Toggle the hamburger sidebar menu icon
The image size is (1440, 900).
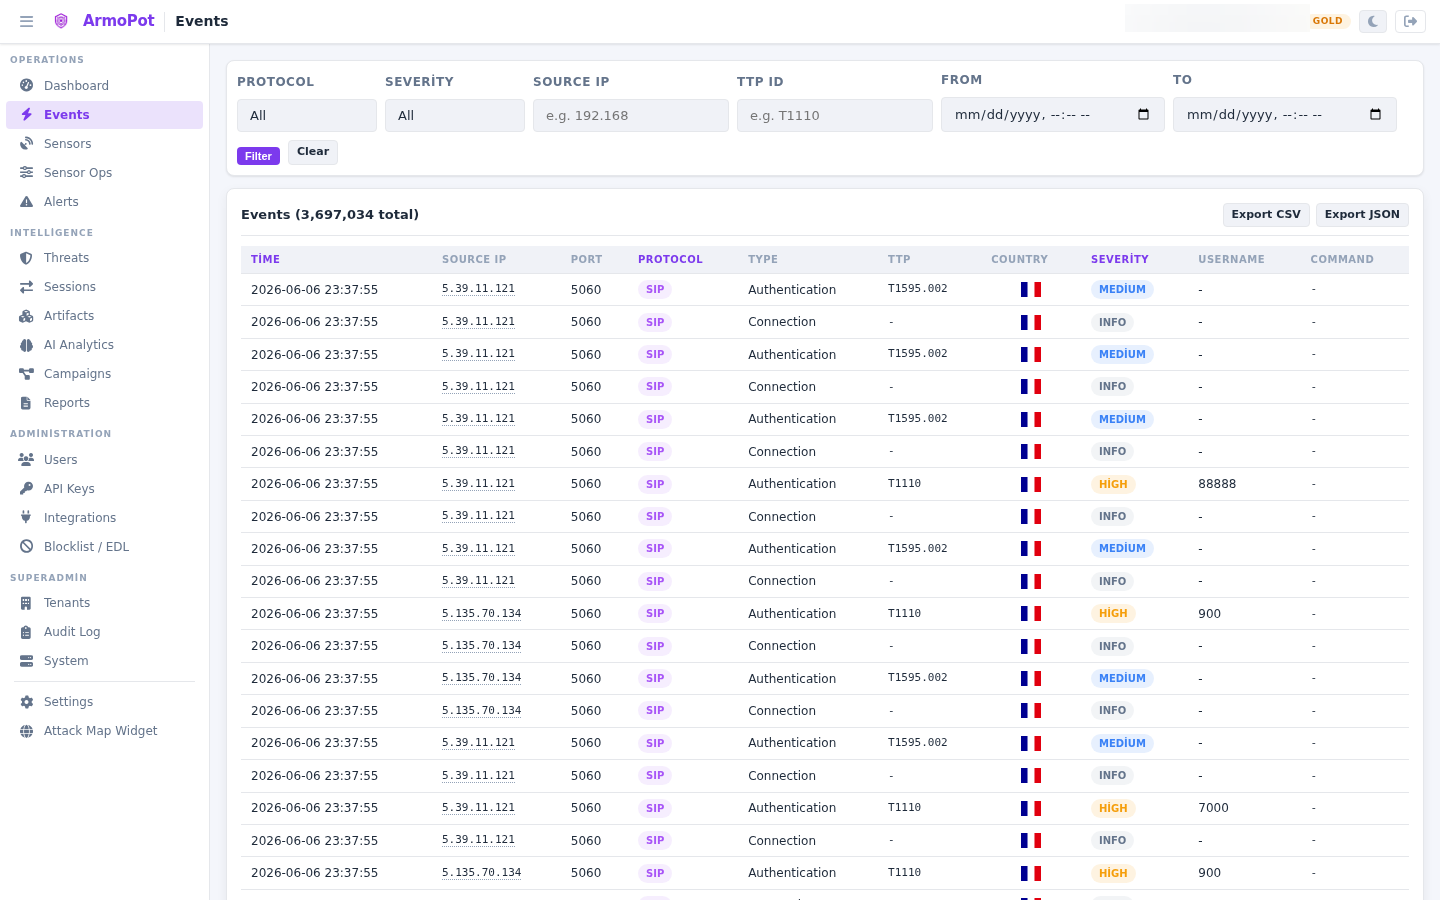(x=27, y=21)
